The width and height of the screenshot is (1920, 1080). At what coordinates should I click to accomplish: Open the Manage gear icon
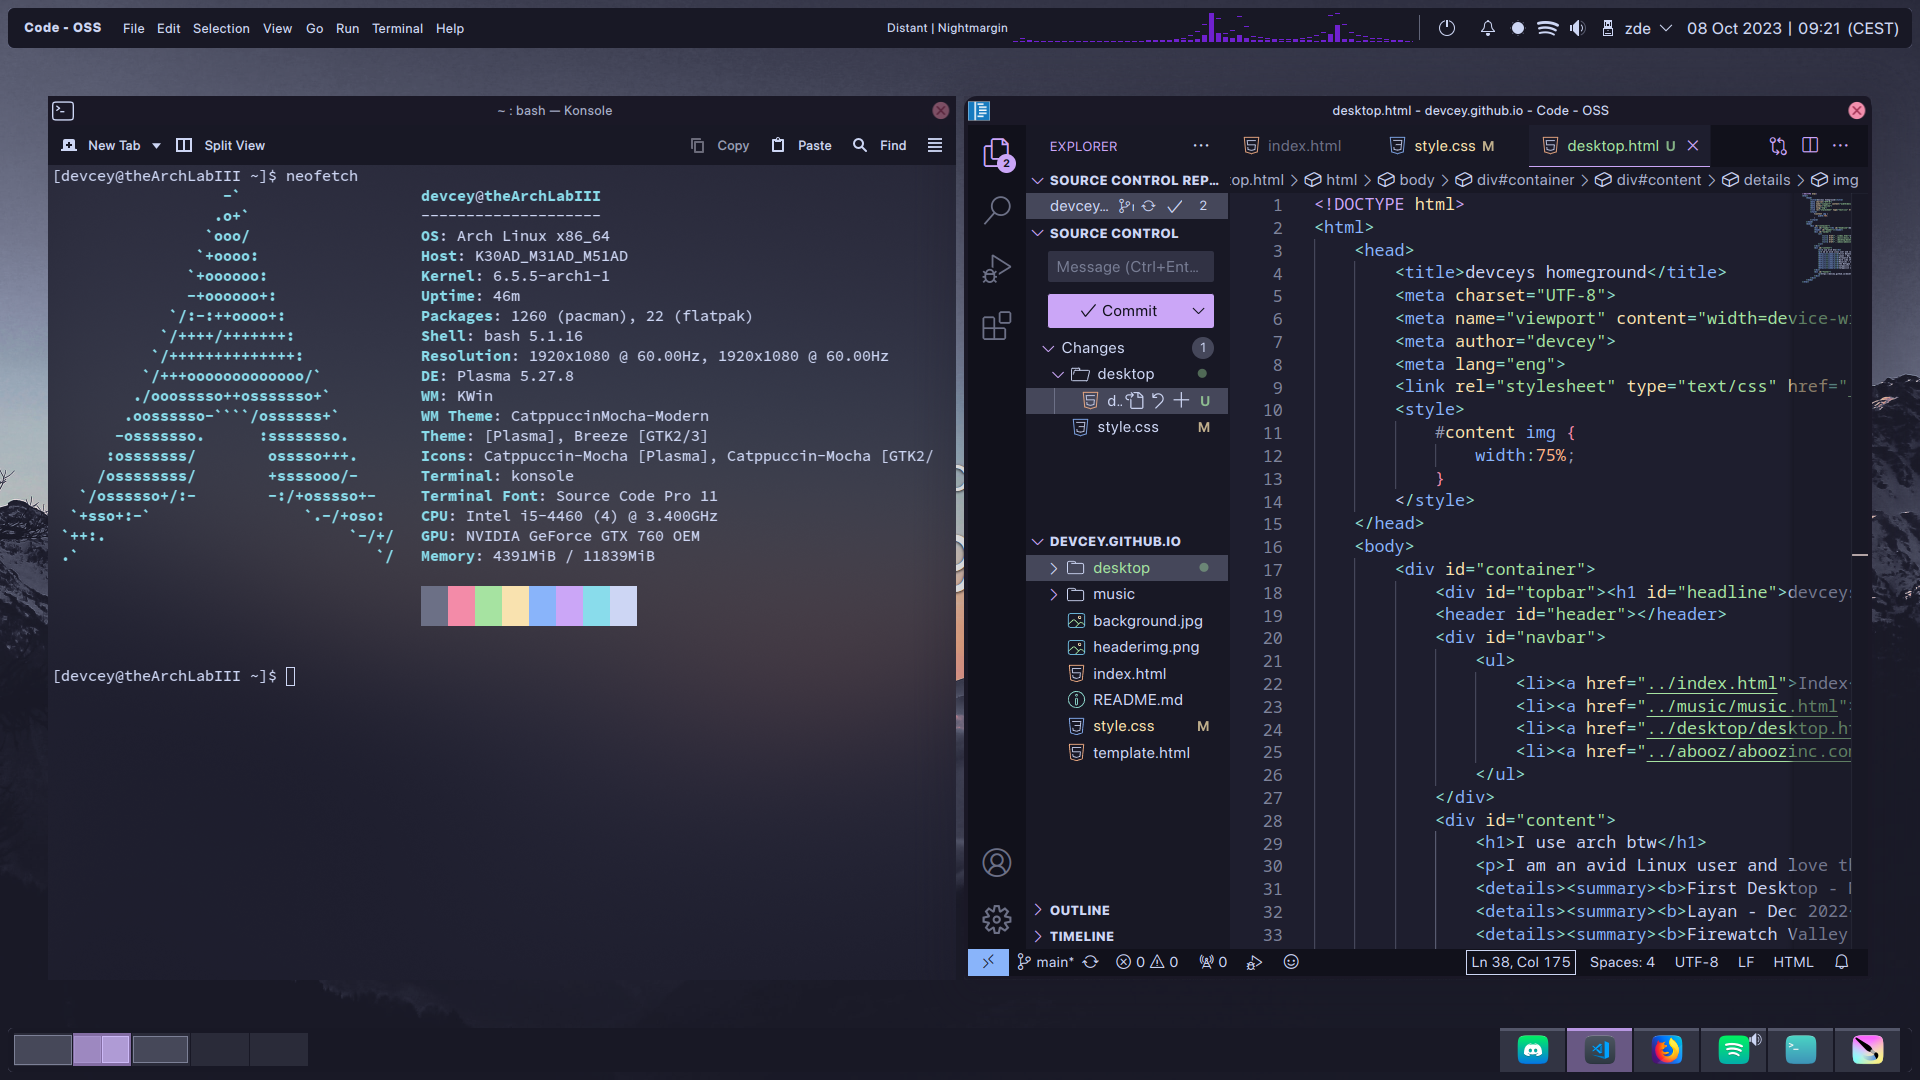(x=996, y=919)
